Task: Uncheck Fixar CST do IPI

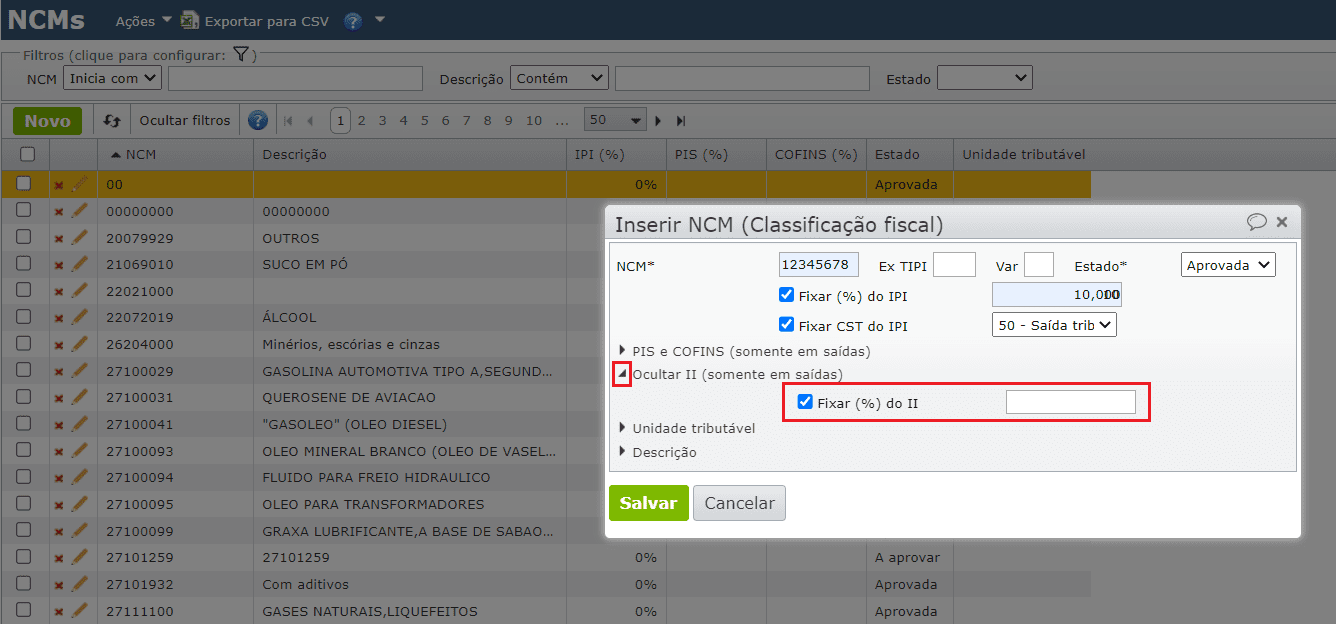Action: point(786,325)
